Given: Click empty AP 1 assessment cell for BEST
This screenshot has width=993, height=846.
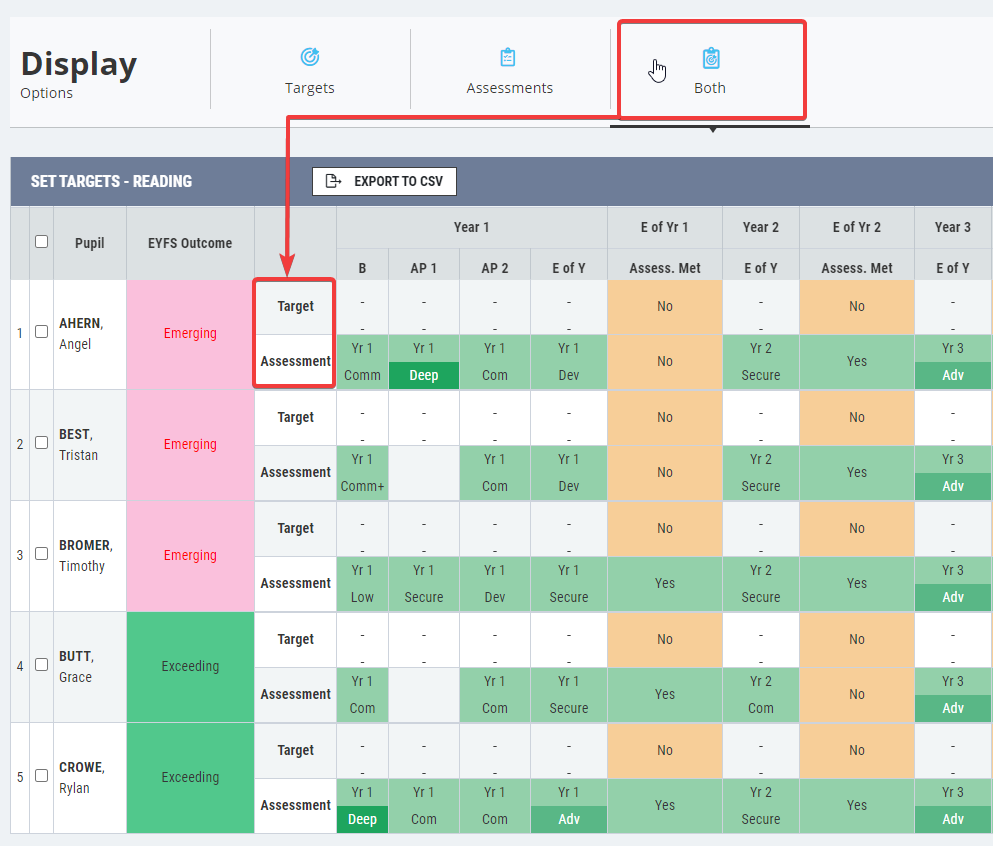Looking at the screenshot, I should coord(424,472).
